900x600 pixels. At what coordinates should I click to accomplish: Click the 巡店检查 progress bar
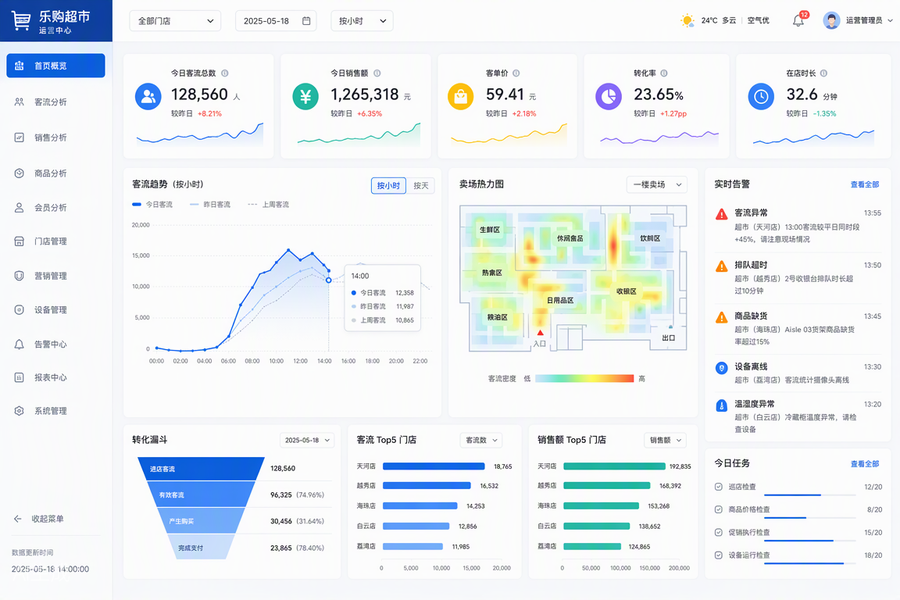click(810, 495)
